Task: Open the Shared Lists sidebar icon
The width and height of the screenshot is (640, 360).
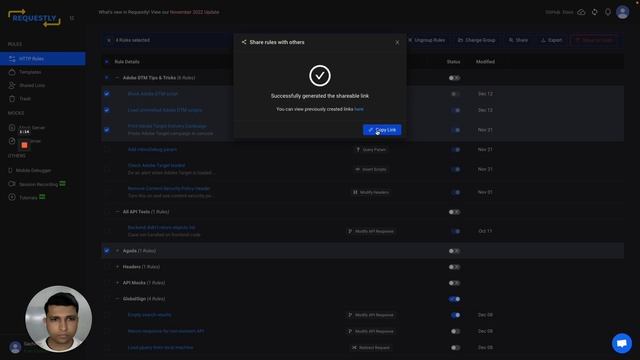Action: [x=12, y=85]
